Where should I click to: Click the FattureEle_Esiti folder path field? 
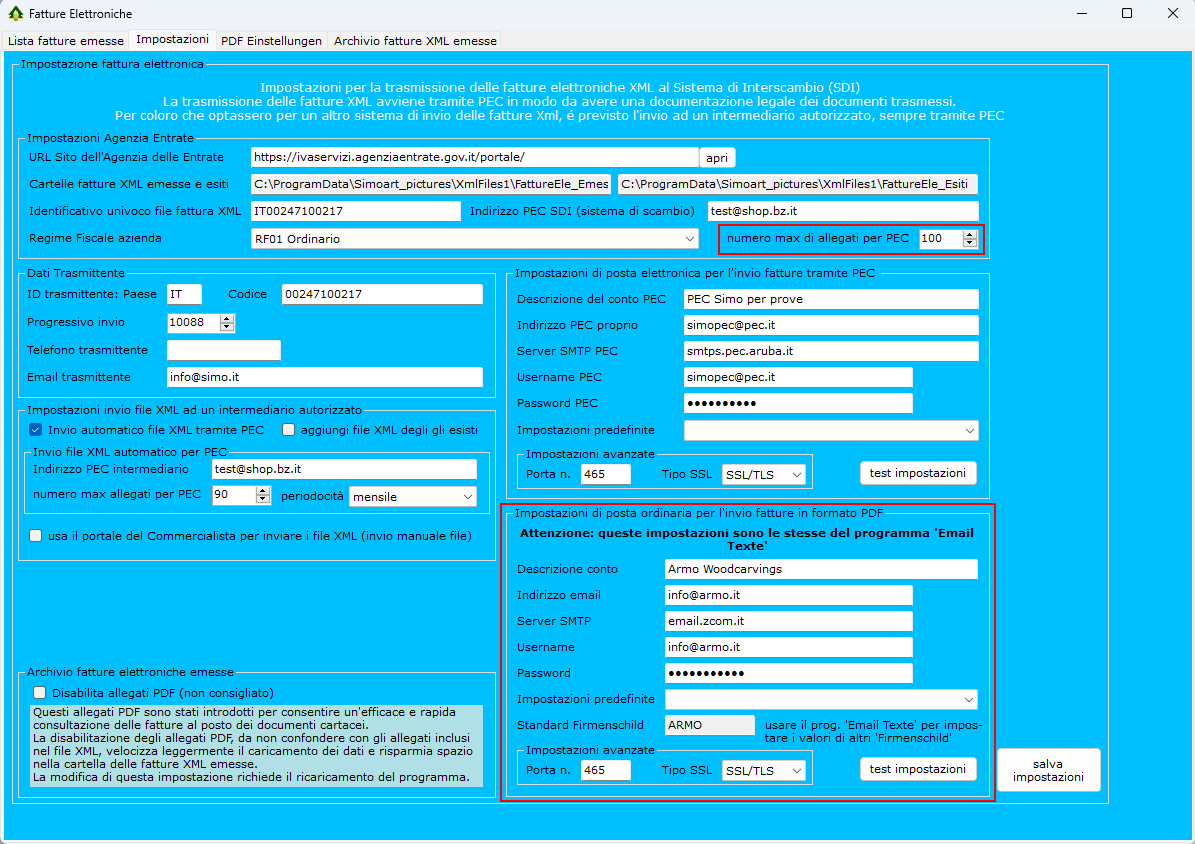pyautogui.click(x=798, y=184)
